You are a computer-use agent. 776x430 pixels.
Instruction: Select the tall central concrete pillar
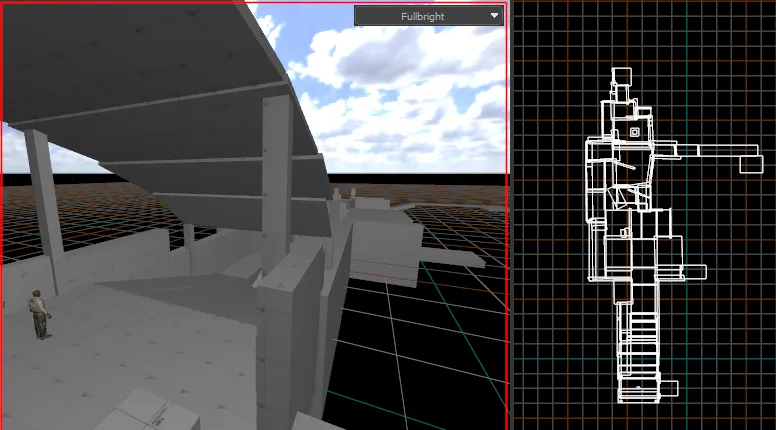pos(277,178)
